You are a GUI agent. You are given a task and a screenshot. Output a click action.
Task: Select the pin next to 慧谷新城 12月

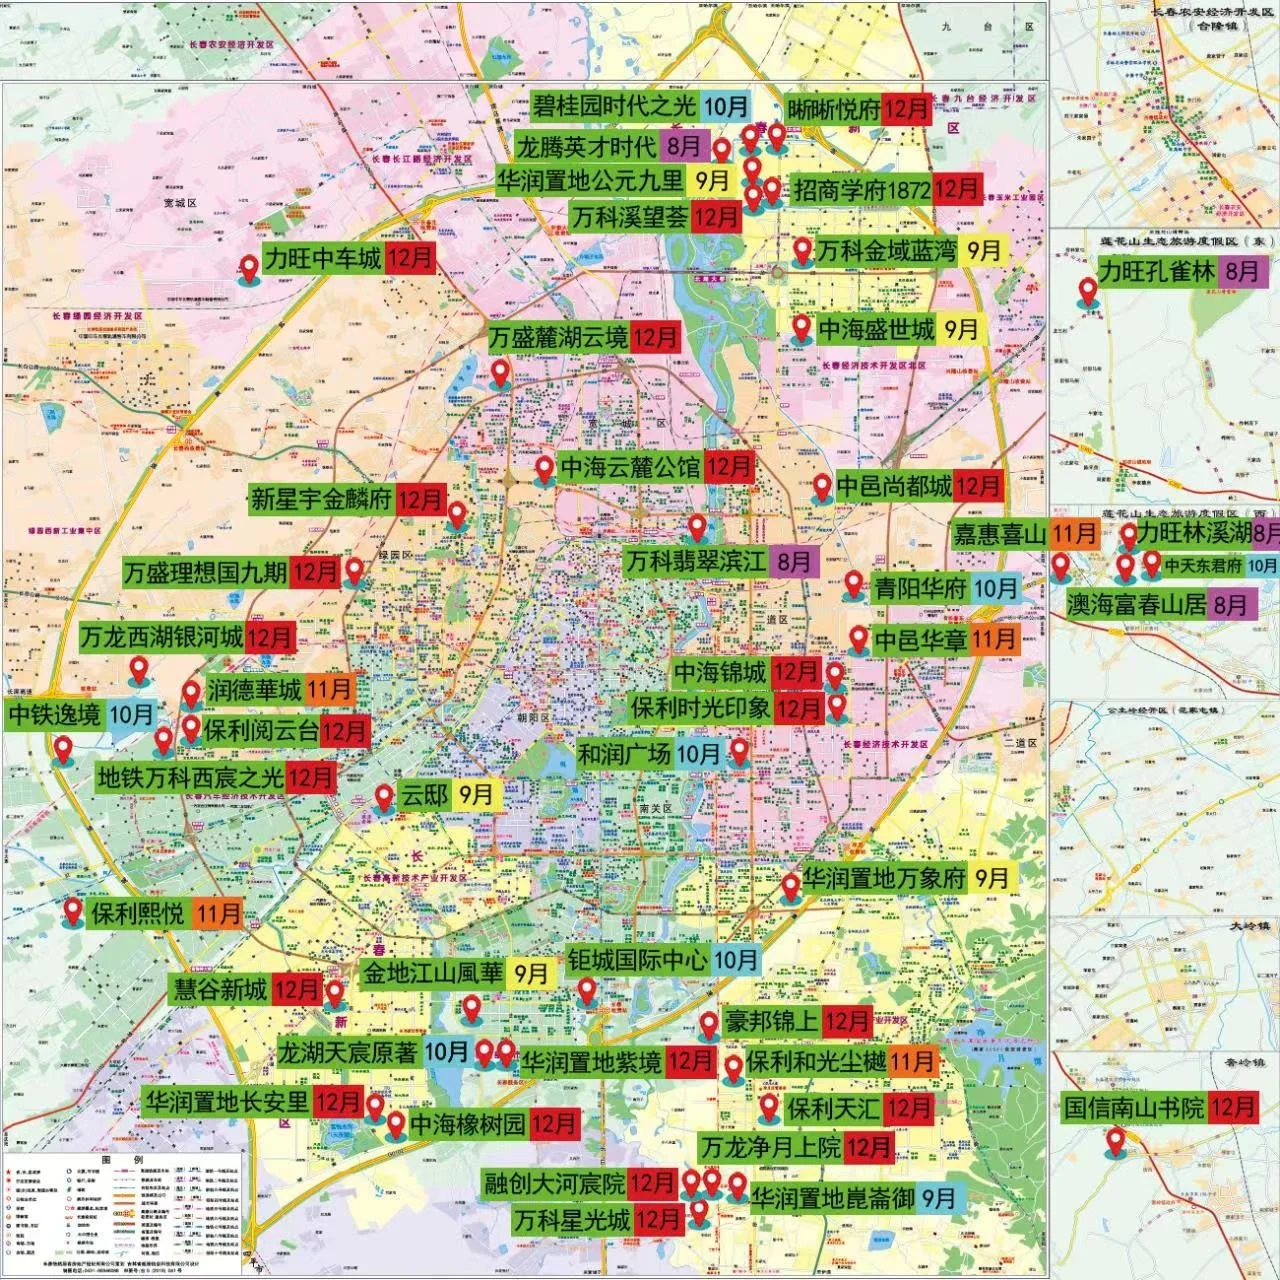point(335,994)
